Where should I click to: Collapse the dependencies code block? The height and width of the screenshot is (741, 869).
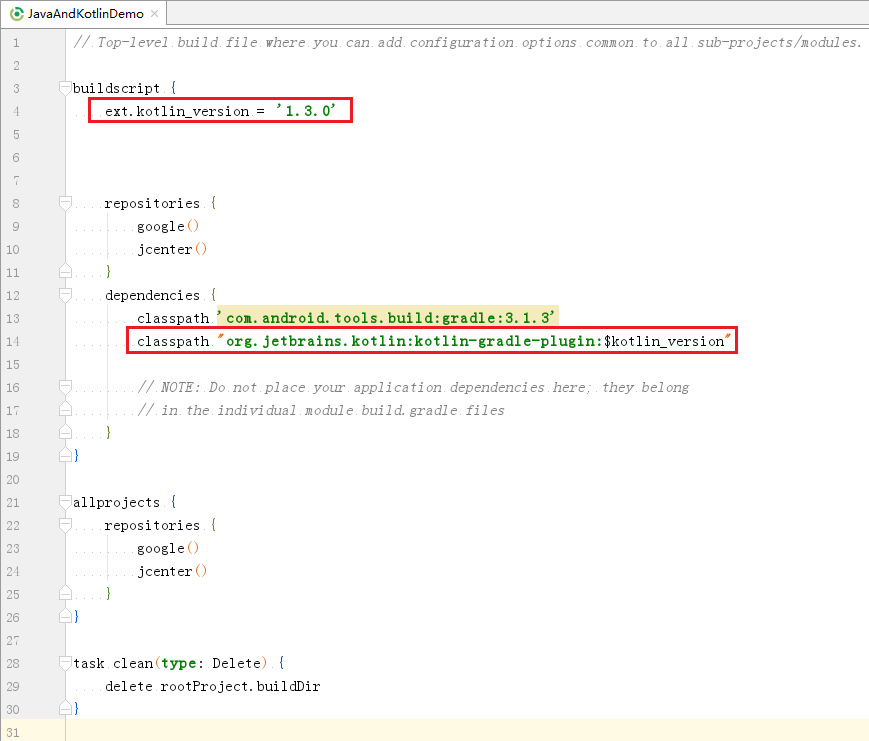coord(65,295)
